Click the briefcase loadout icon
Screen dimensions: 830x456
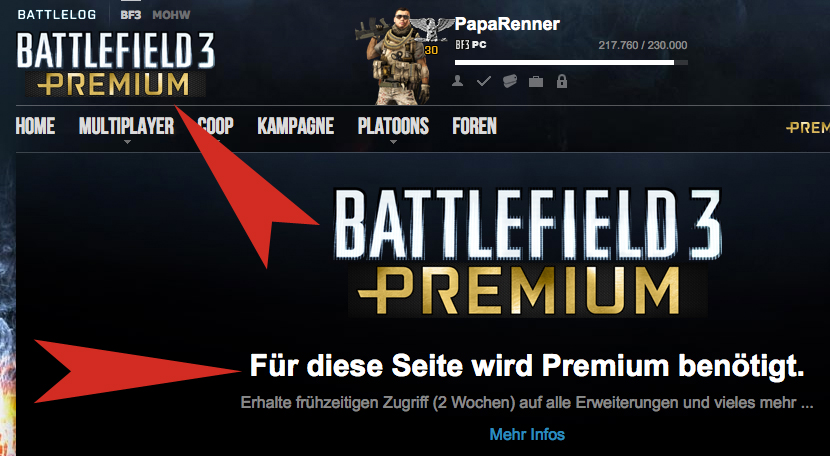tap(536, 82)
